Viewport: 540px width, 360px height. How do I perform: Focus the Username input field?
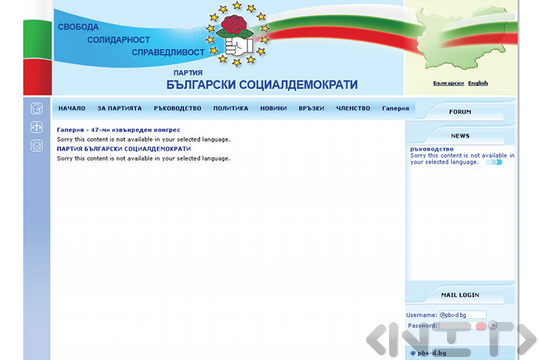pos(463,315)
